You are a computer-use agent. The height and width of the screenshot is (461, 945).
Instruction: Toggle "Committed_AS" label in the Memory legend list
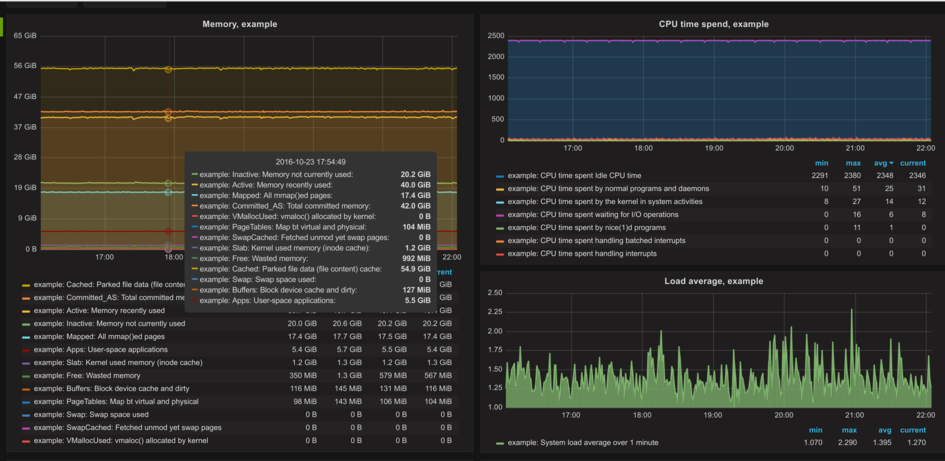[108, 298]
